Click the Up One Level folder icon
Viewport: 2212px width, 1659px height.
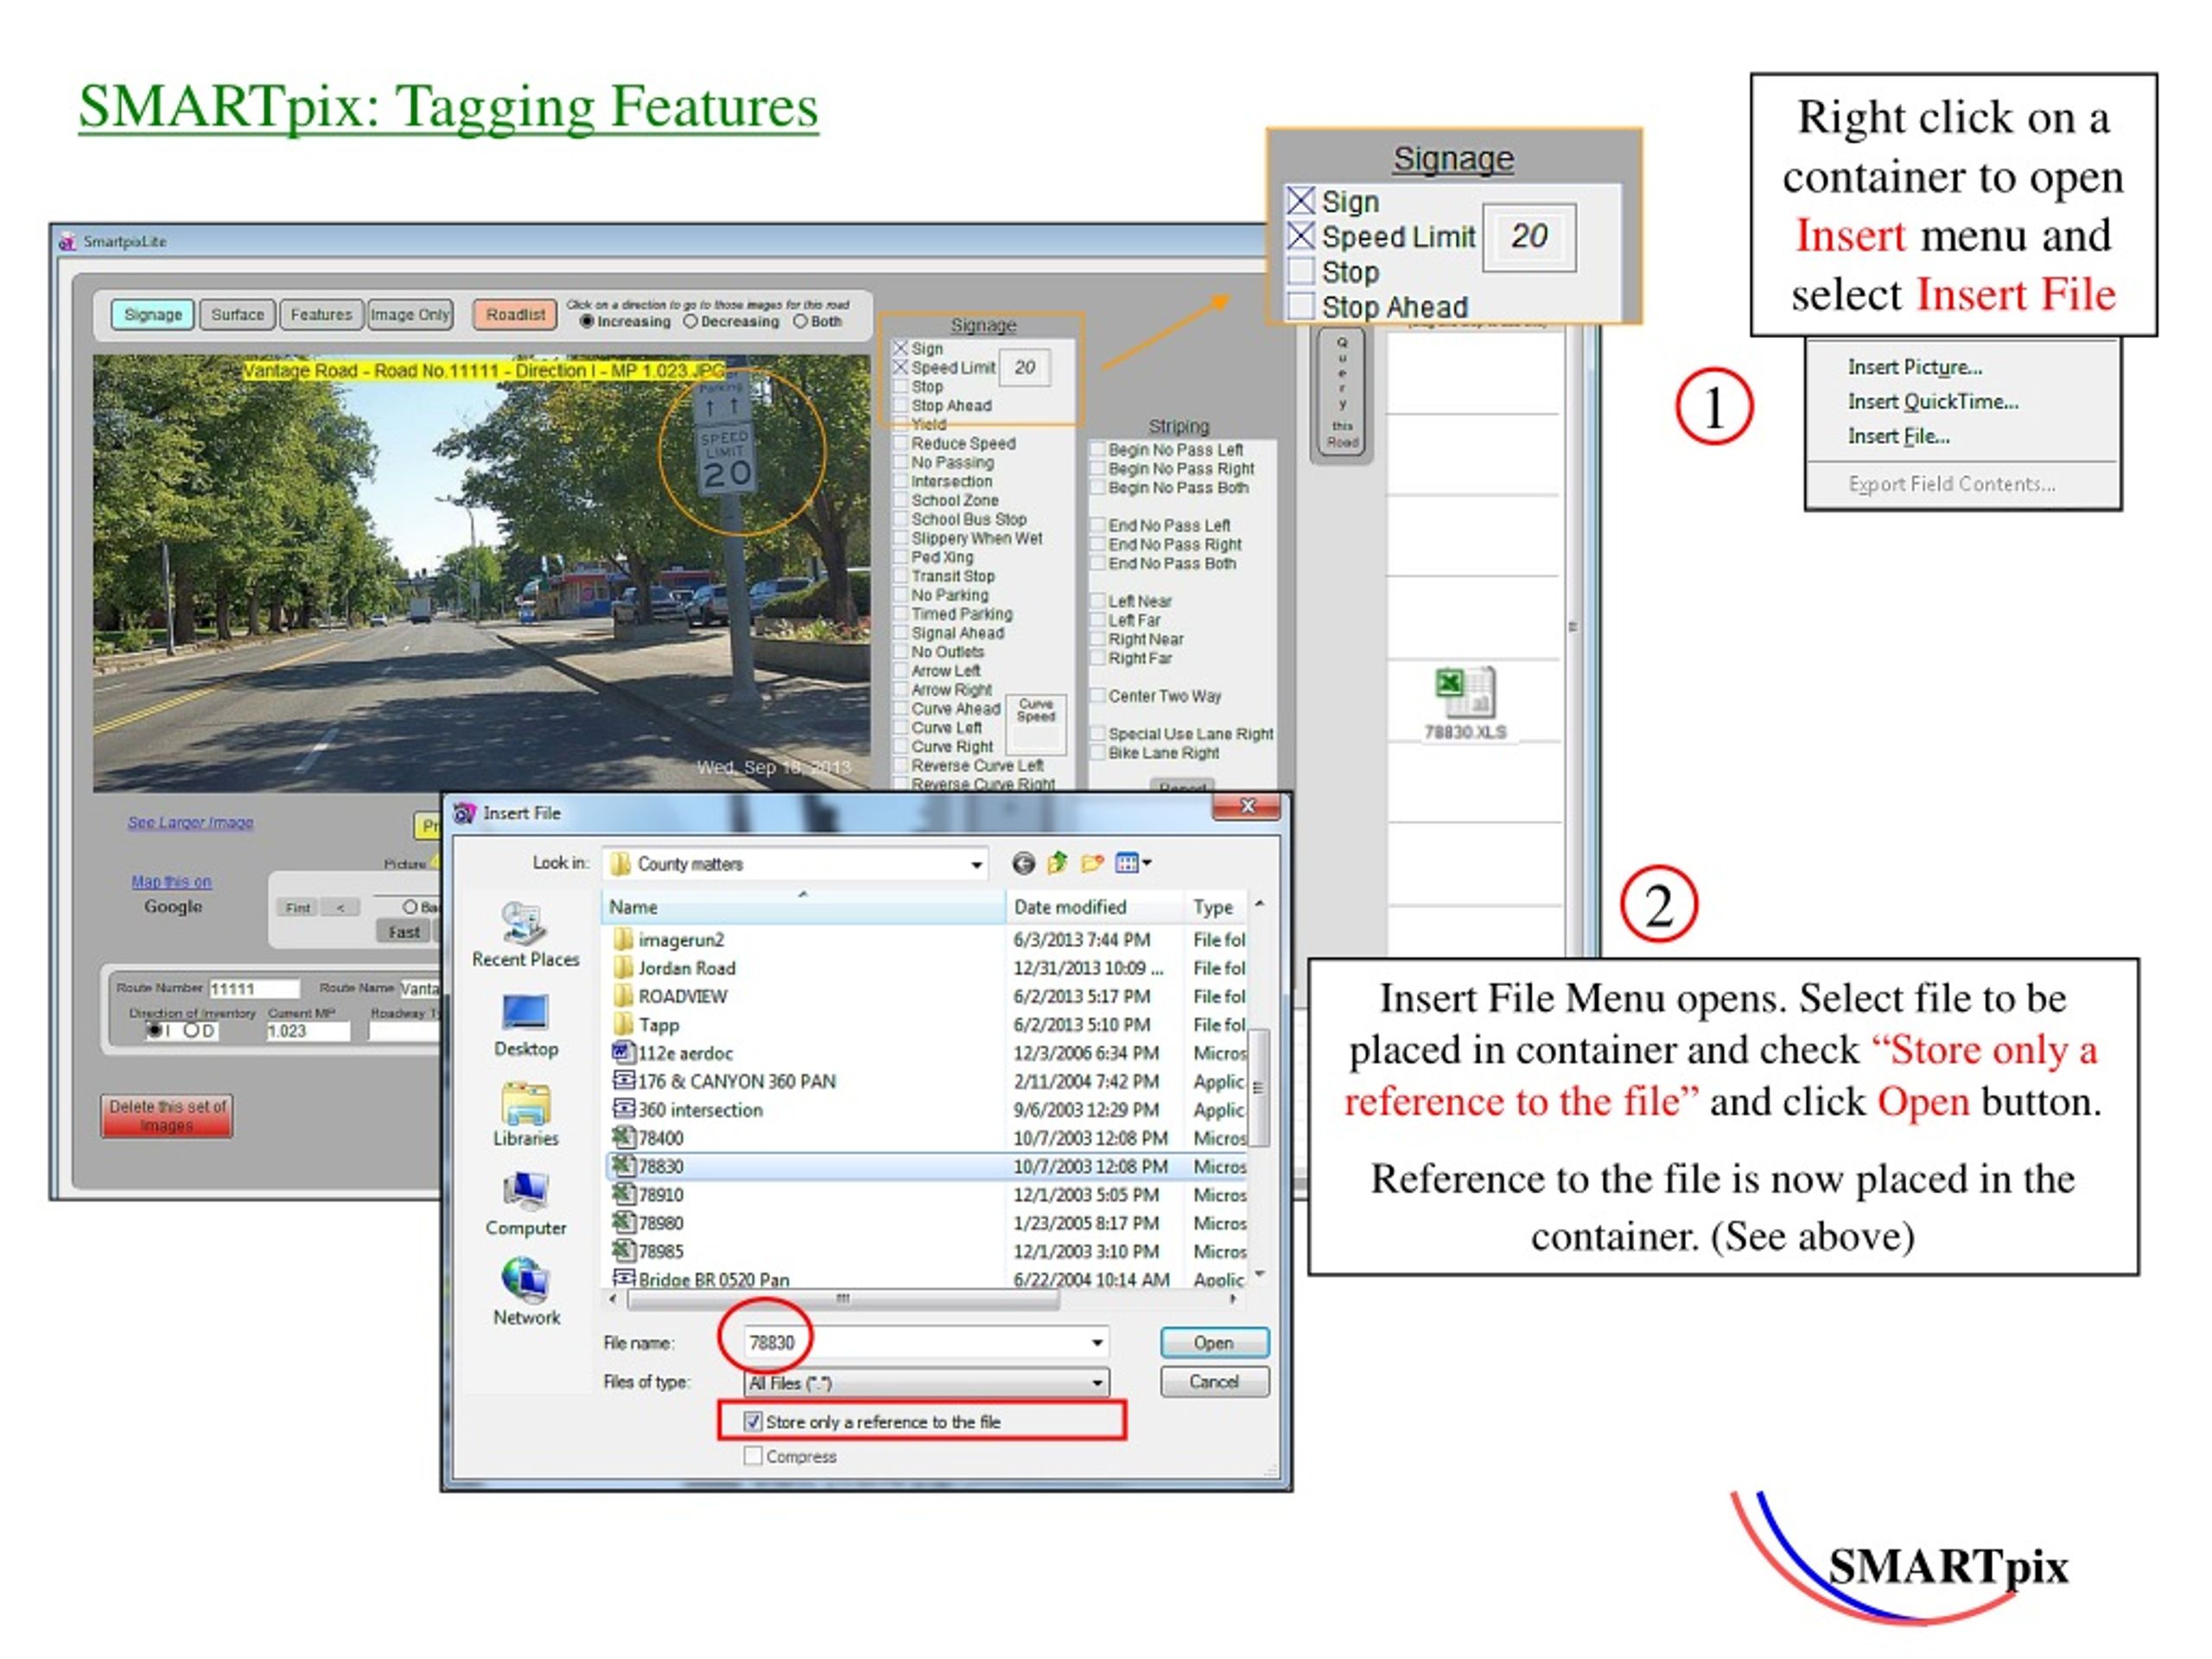coord(1057,863)
